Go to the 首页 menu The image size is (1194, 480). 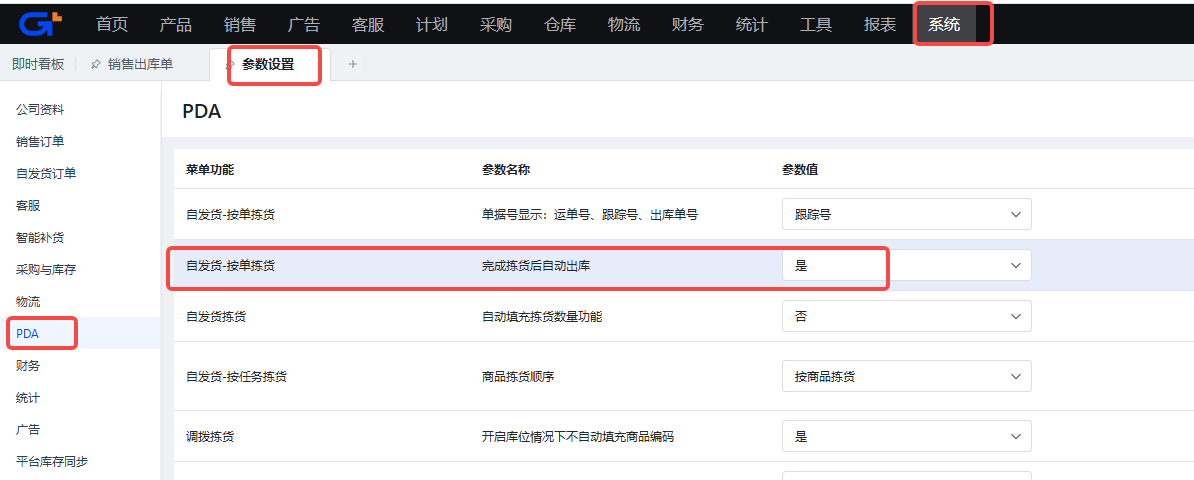point(112,24)
